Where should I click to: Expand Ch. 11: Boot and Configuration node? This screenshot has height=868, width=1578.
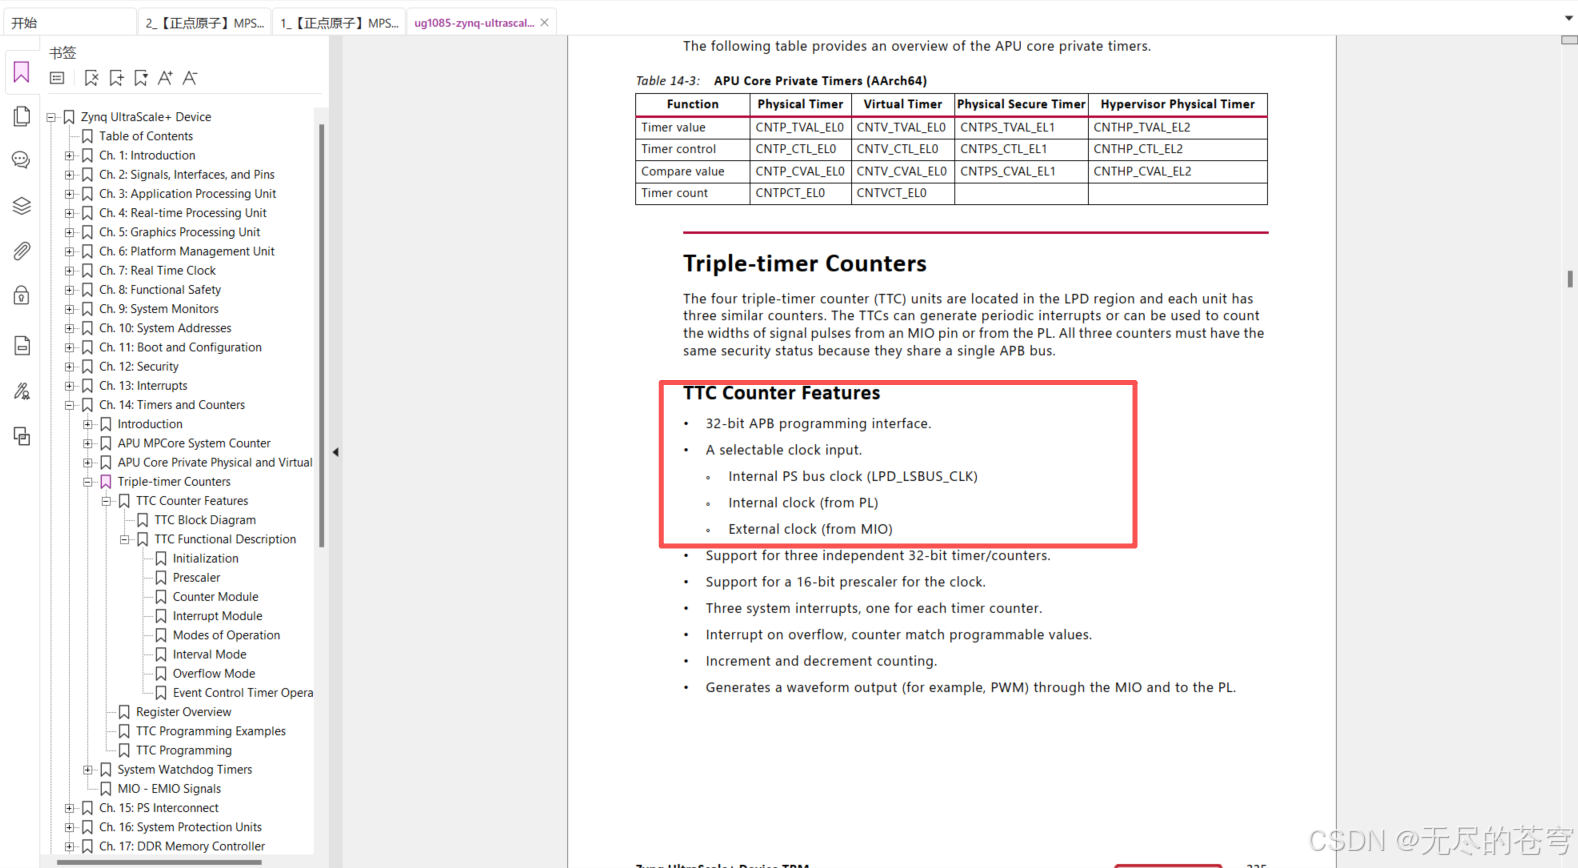coord(69,347)
